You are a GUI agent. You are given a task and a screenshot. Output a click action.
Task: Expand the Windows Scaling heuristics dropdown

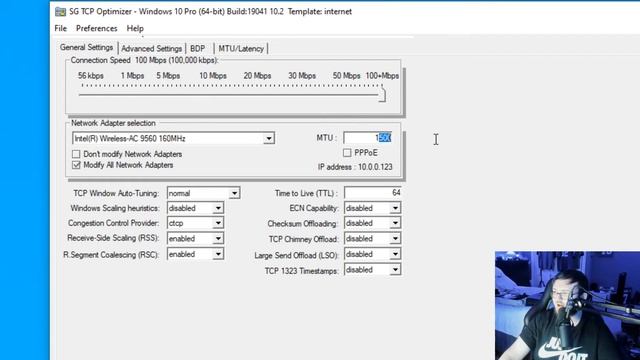coord(195,208)
